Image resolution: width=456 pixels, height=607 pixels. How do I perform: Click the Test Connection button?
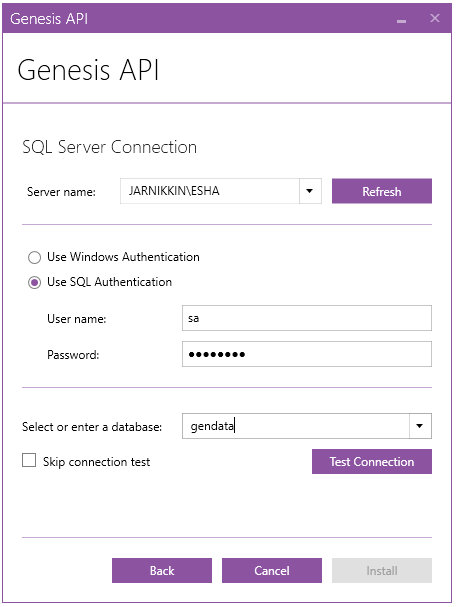click(372, 461)
